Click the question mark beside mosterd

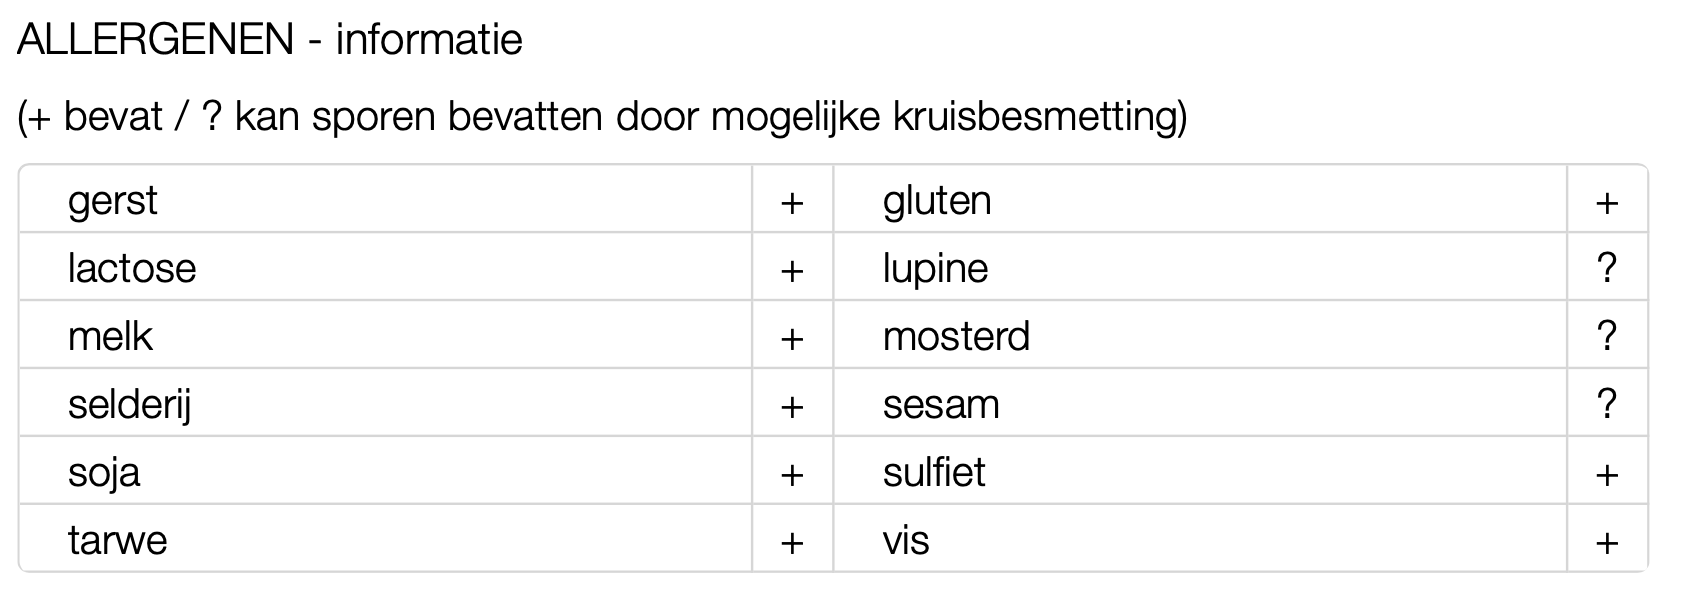tap(1607, 336)
